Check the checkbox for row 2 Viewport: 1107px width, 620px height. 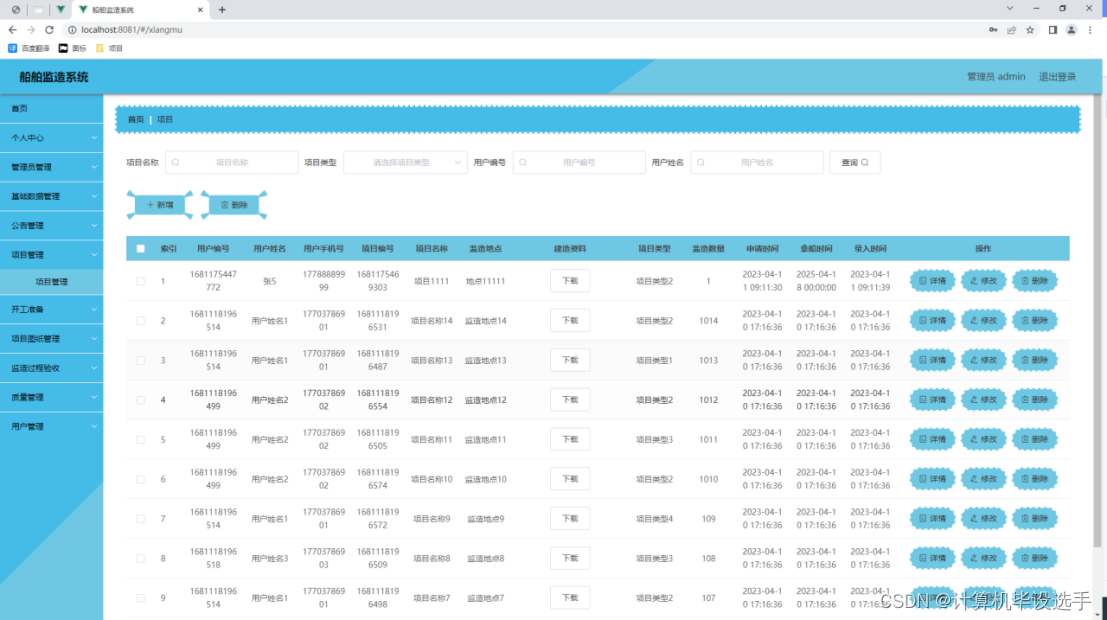coord(140,321)
